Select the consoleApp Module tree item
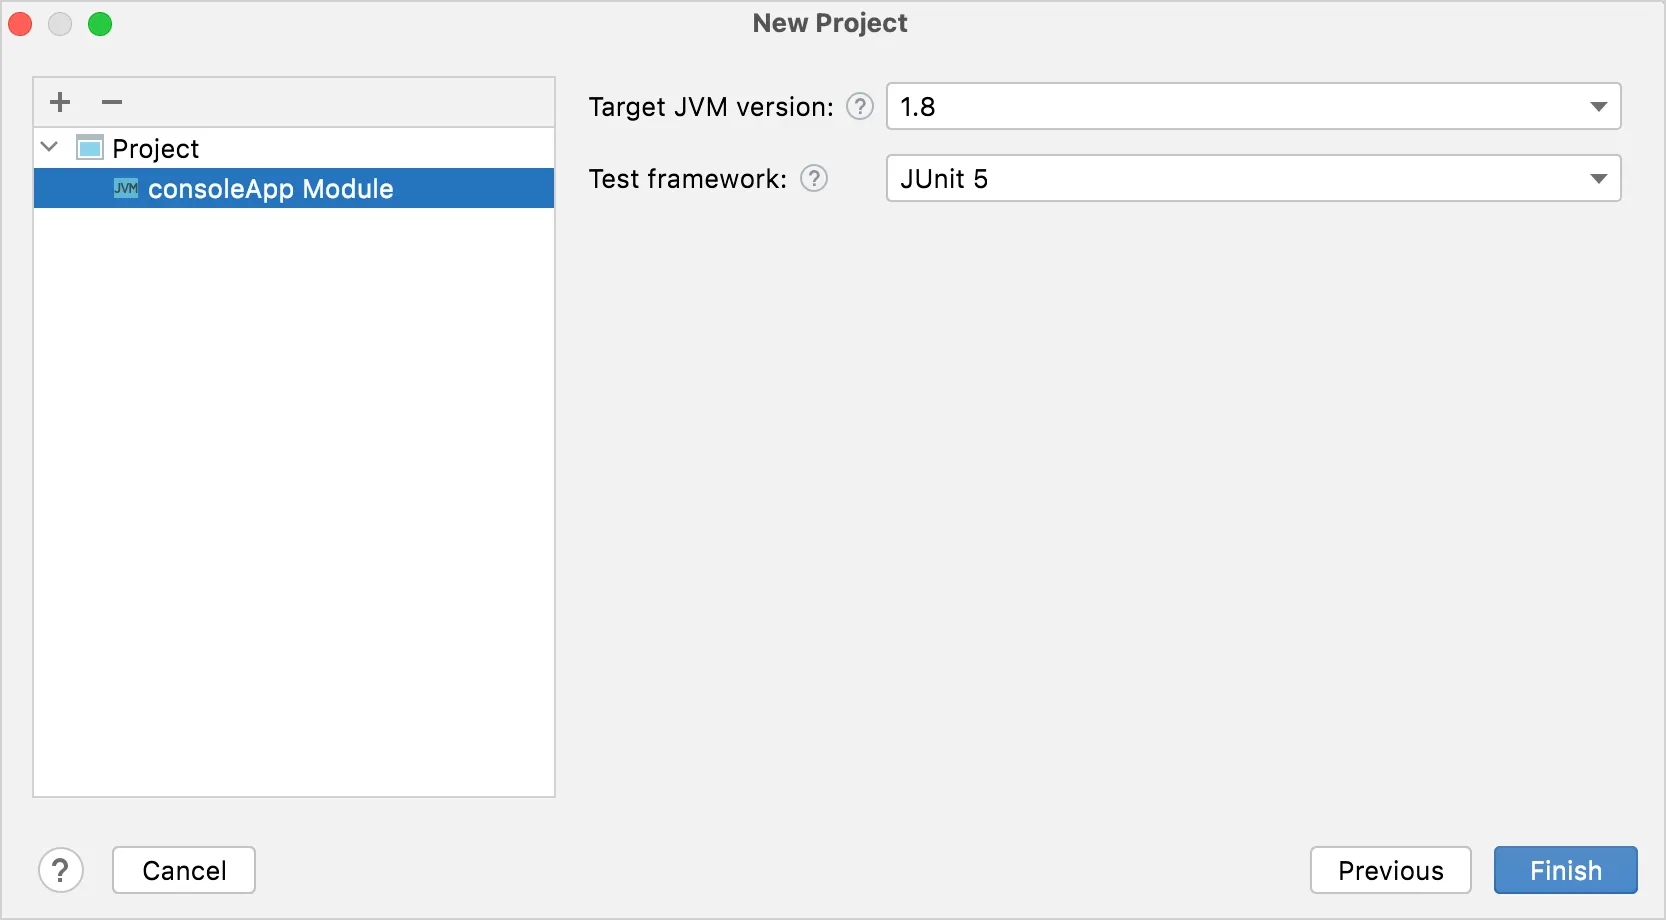This screenshot has height=920, width=1666. 270,189
